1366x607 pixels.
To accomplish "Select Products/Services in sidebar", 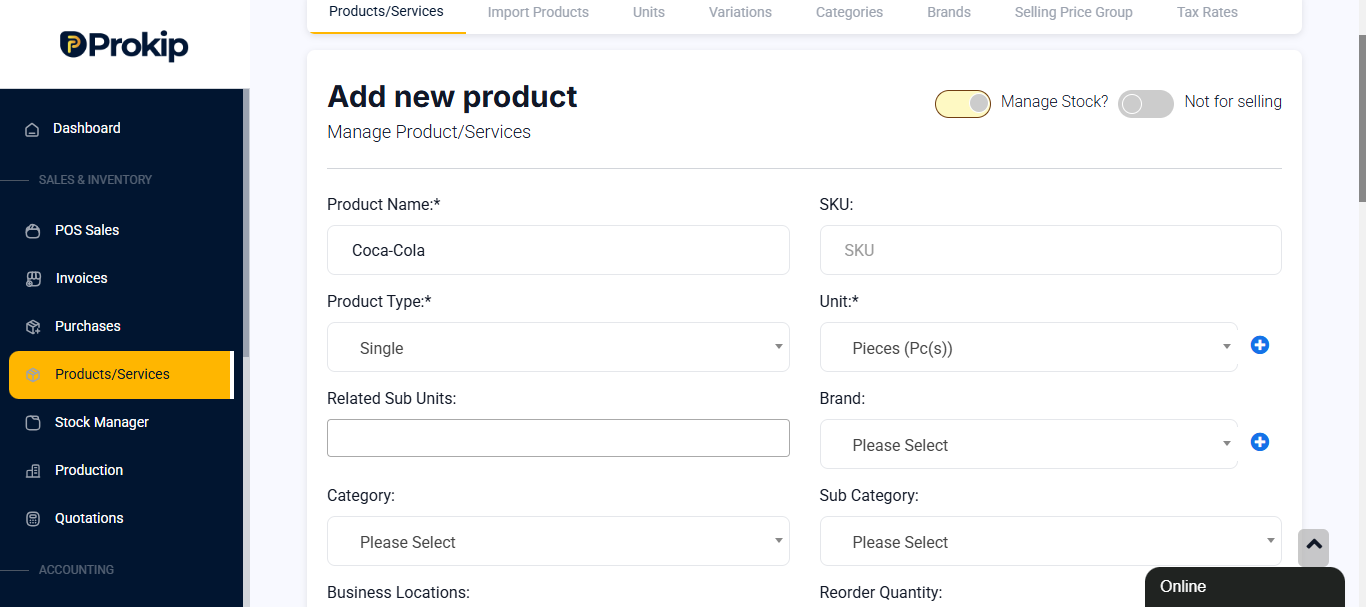I will coord(121,375).
